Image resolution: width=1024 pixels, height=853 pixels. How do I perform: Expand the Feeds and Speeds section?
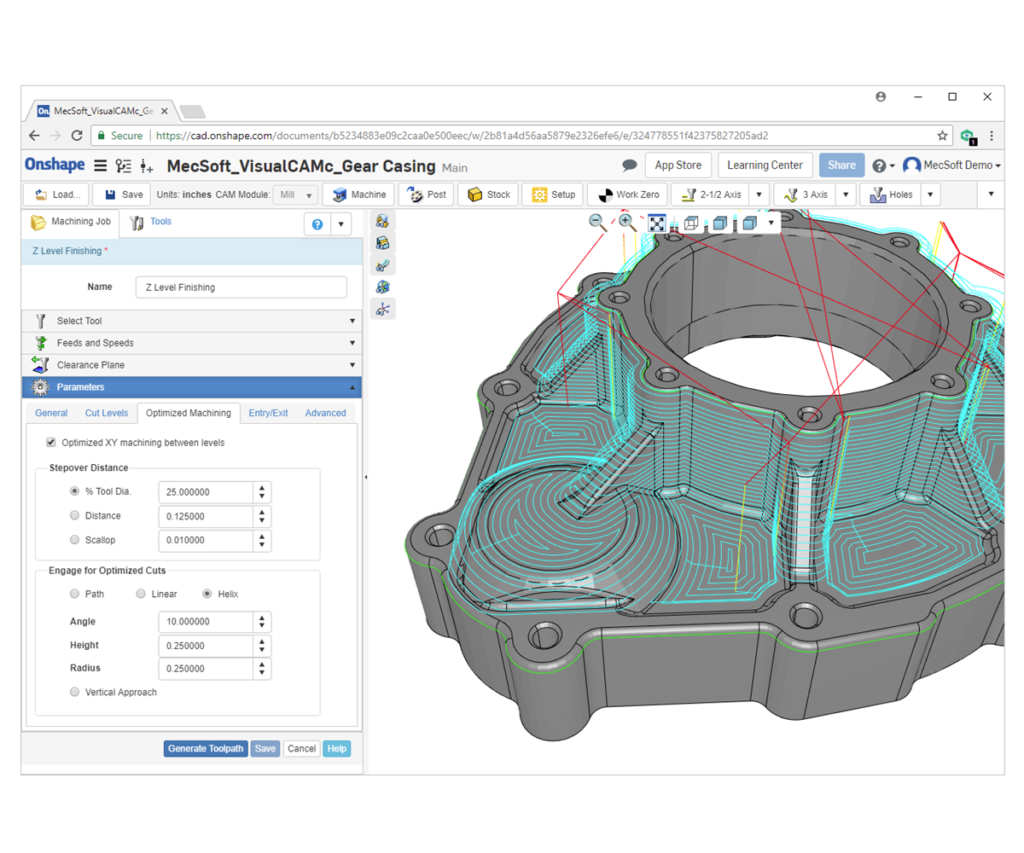[191, 343]
